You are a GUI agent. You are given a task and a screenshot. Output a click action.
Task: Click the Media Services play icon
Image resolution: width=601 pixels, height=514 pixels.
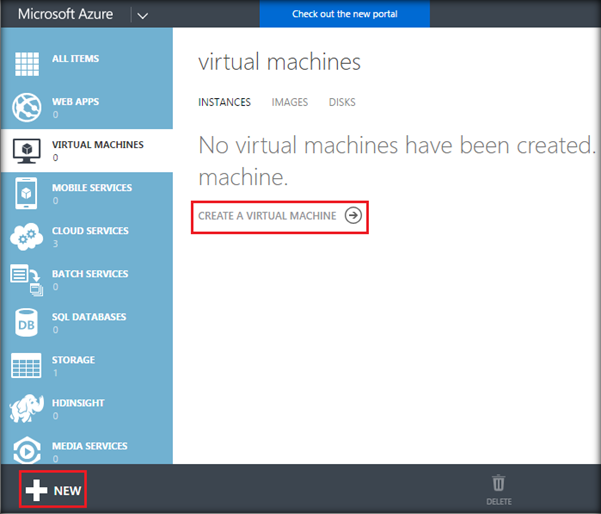click(x=27, y=450)
